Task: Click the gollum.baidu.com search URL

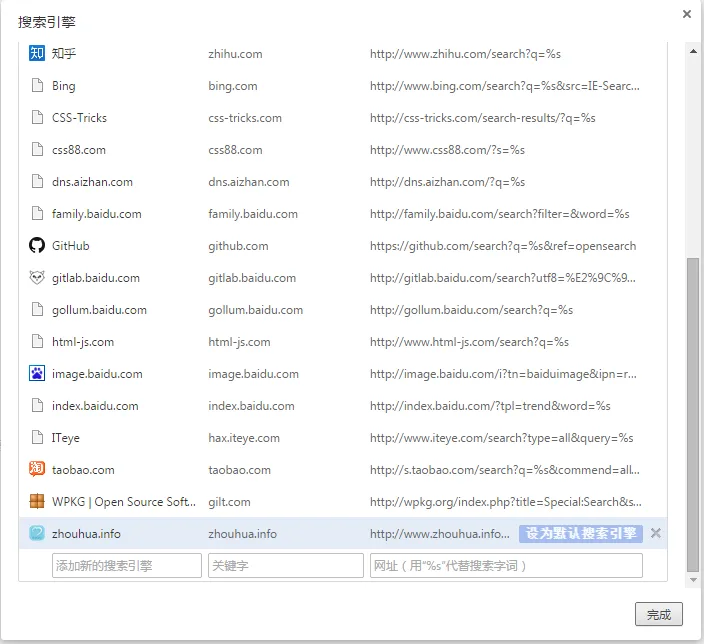Action: coord(471,310)
